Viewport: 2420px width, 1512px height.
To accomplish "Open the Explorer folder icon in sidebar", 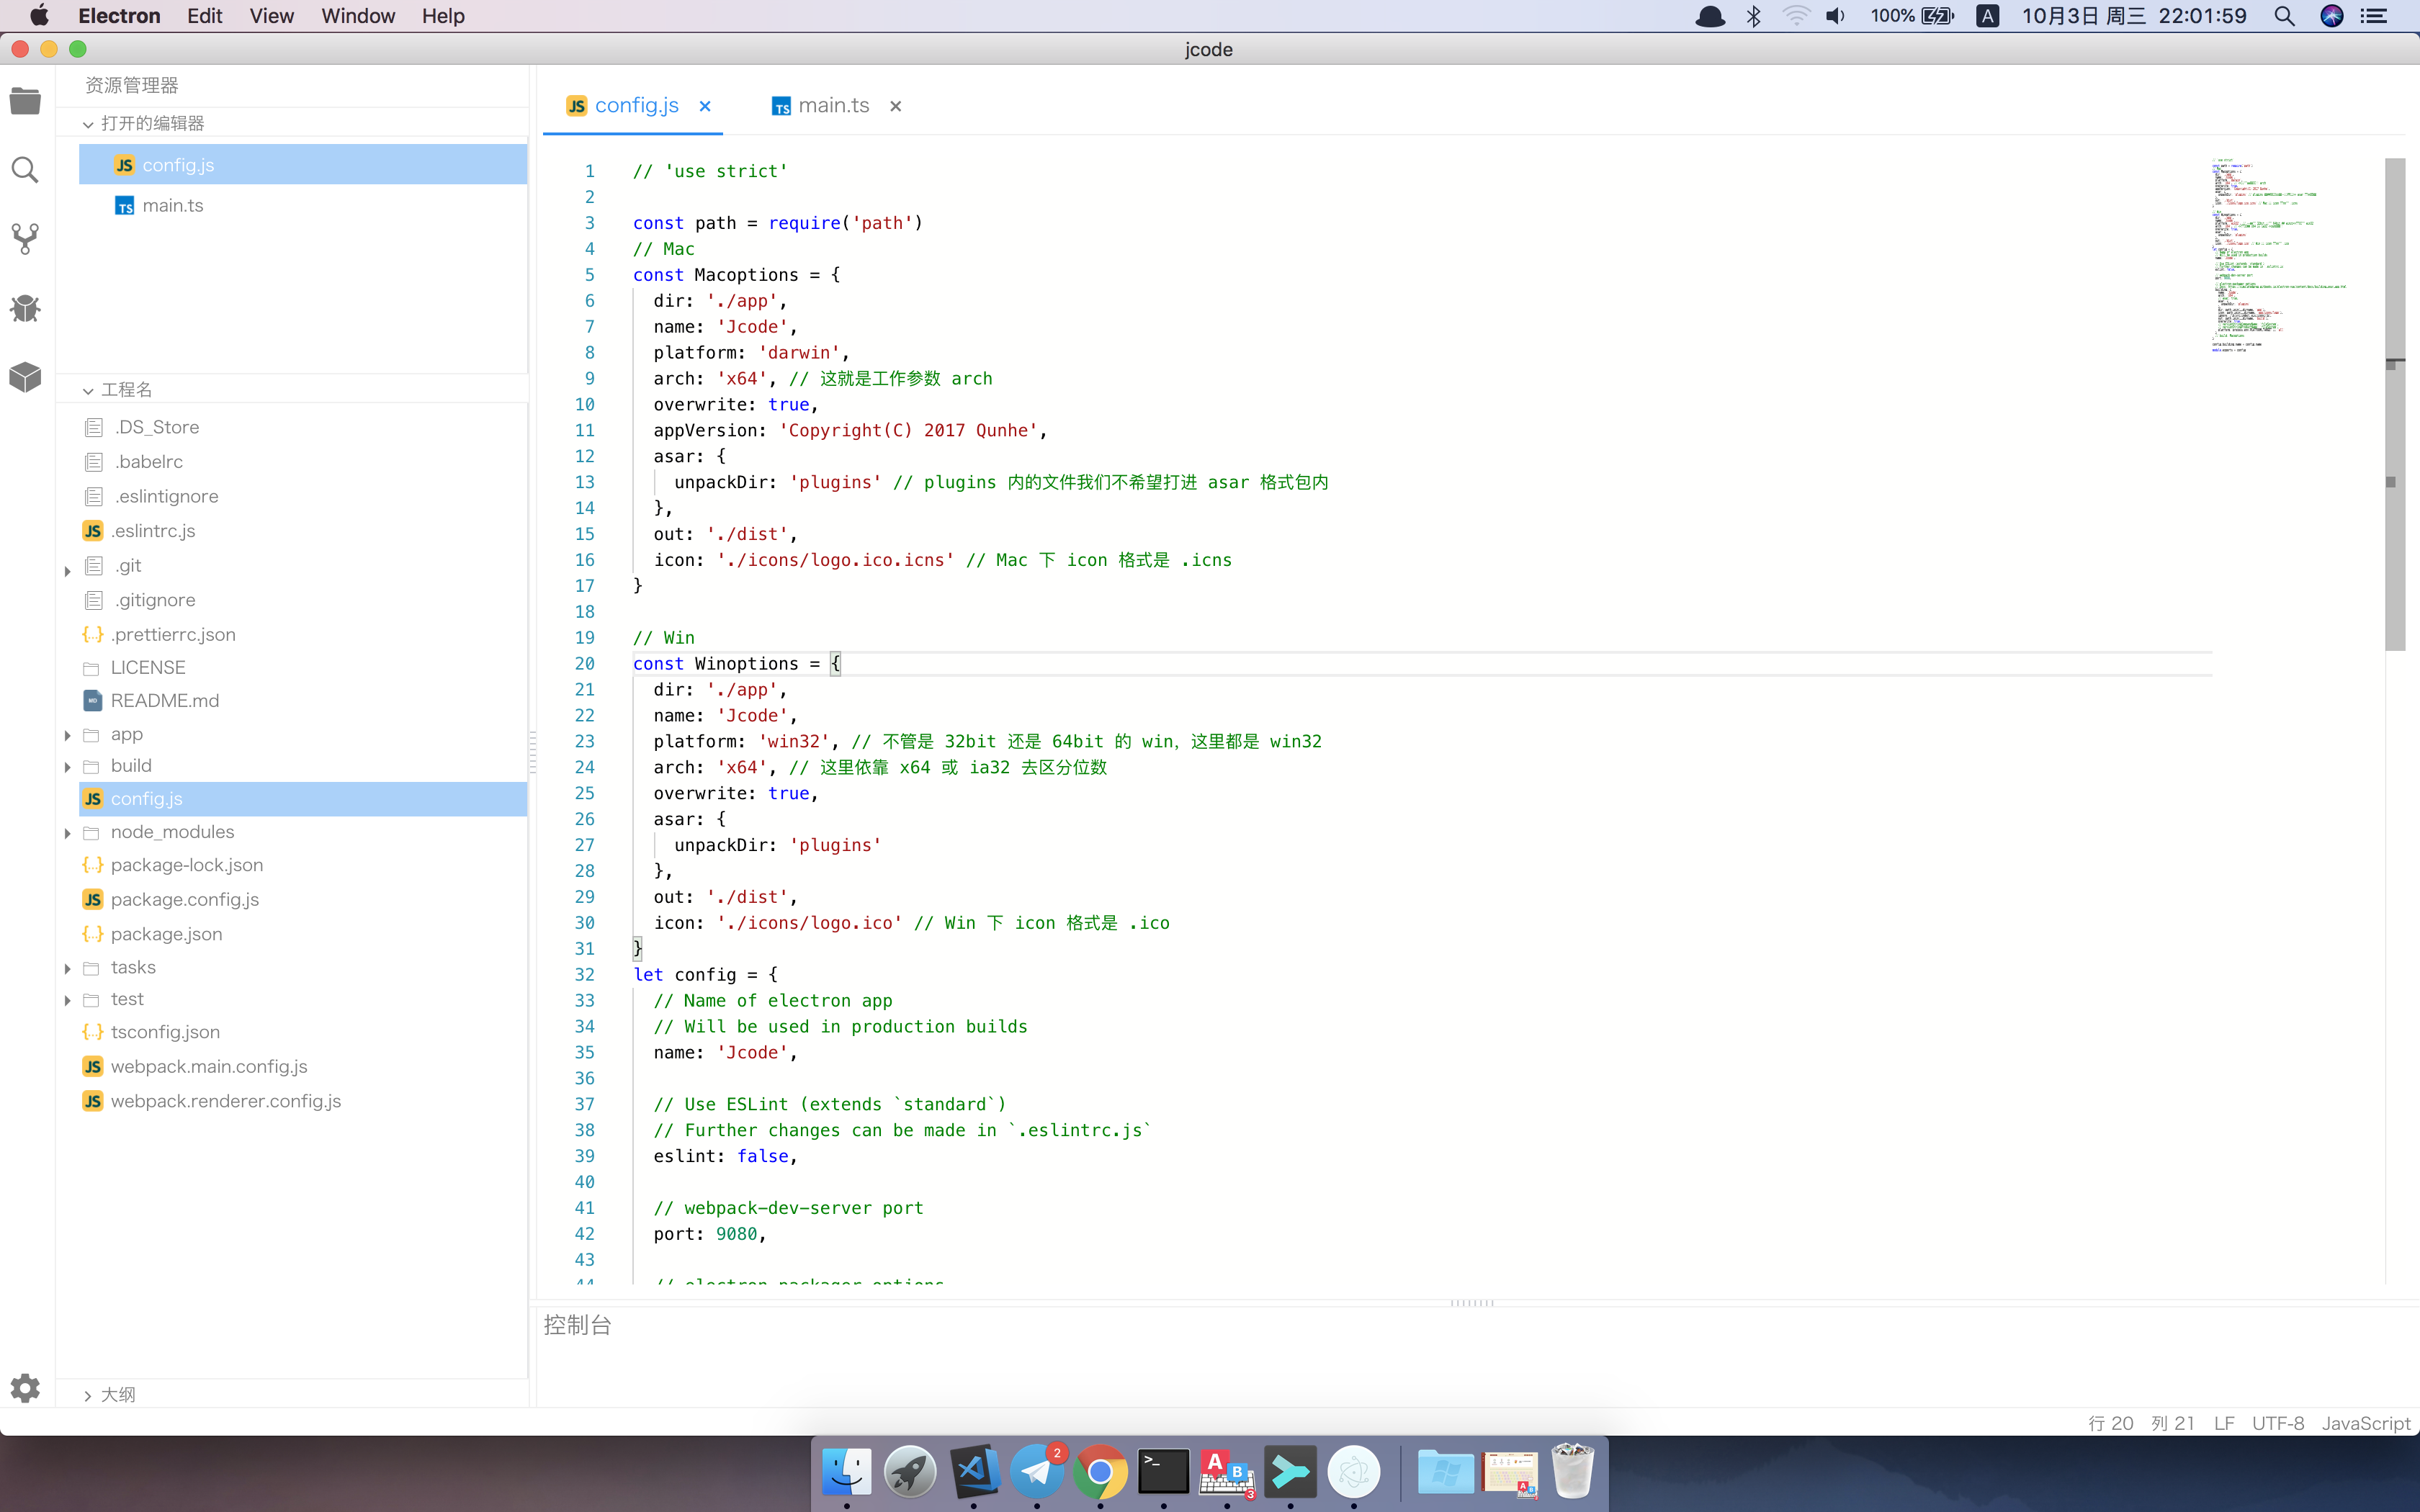I will click(25, 100).
